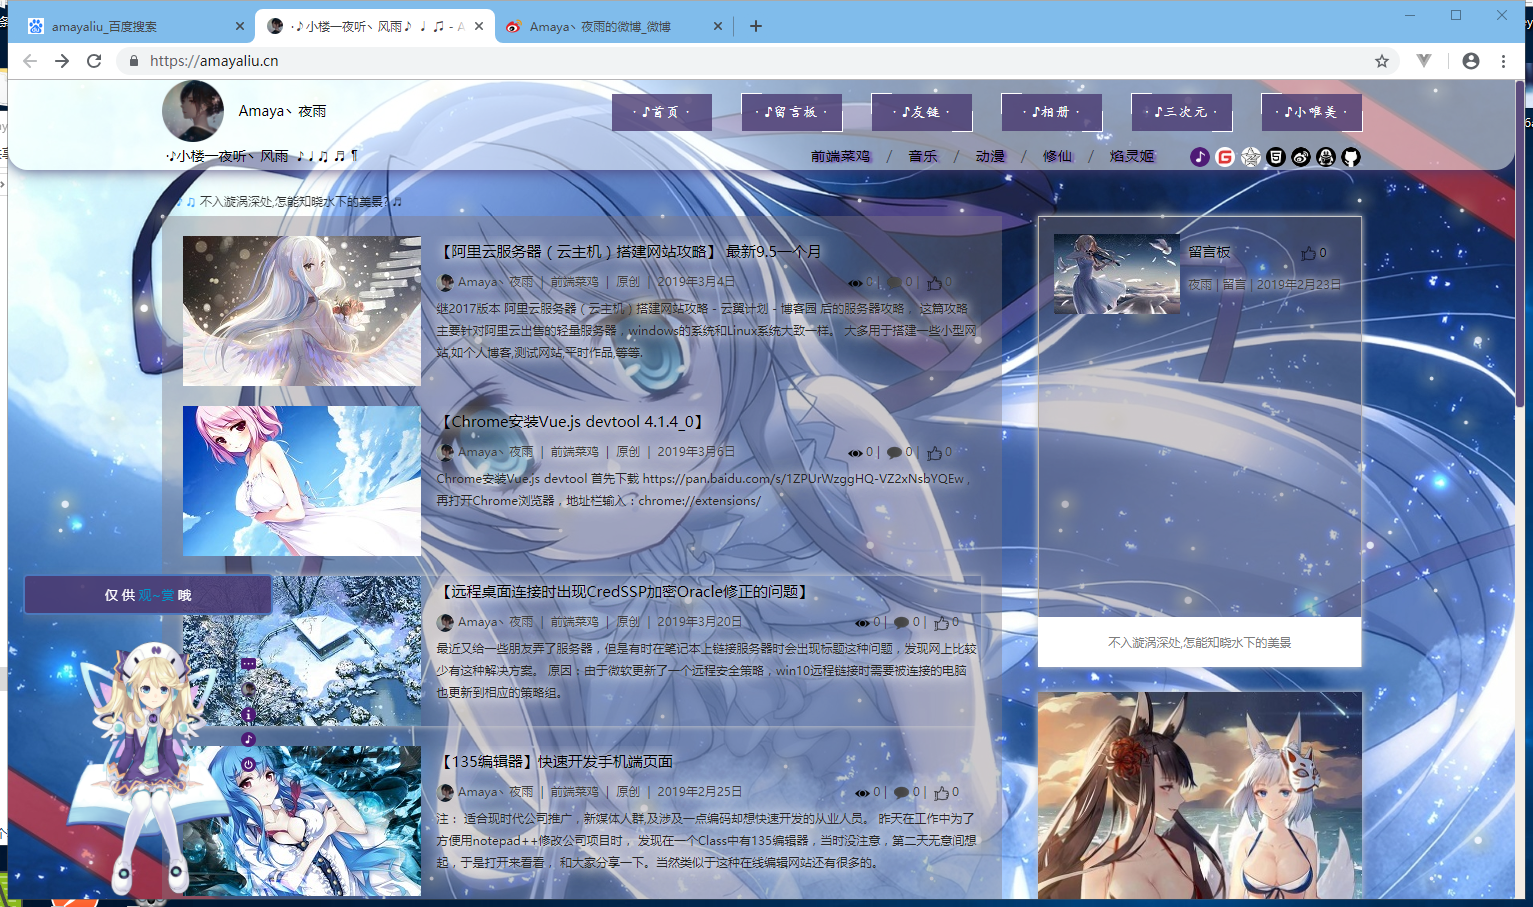Viewport: 1533px width, 907px height.
Task: Open the 动漫 category link
Action: (990, 157)
